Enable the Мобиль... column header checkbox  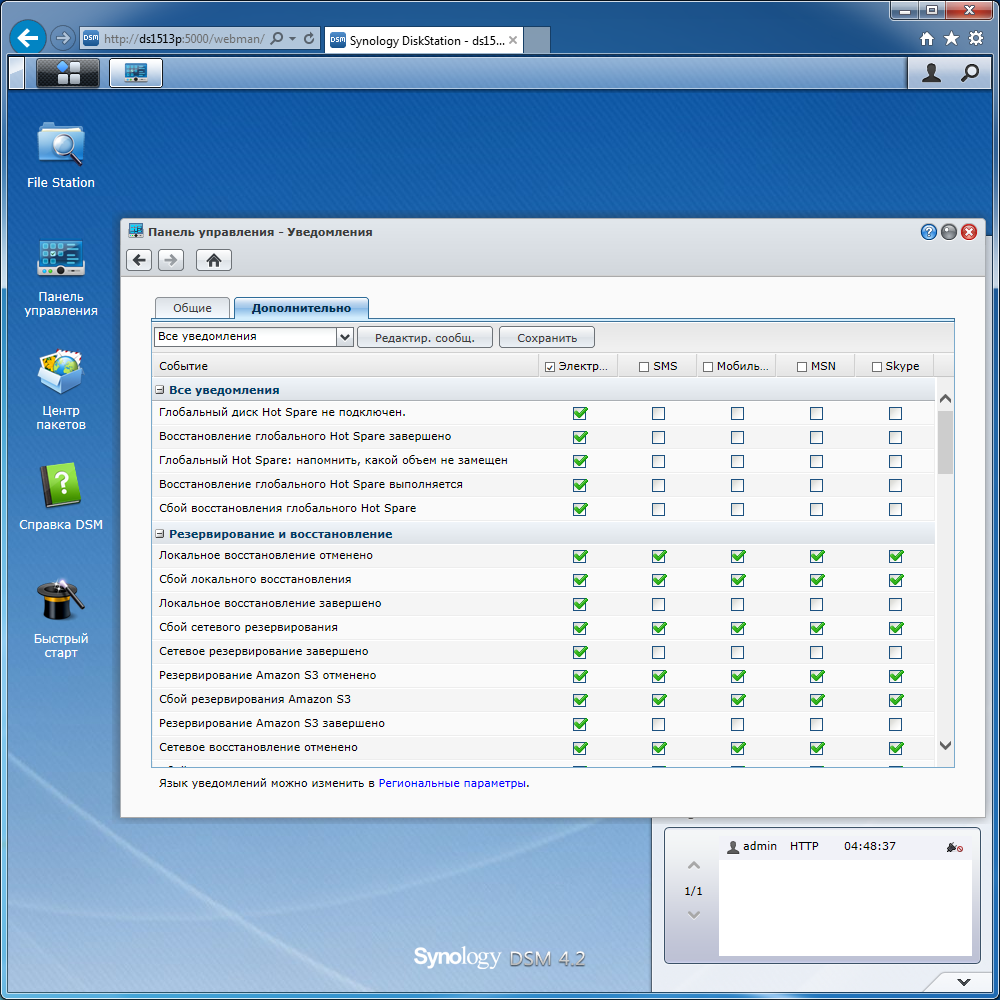[x=707, y=367]
